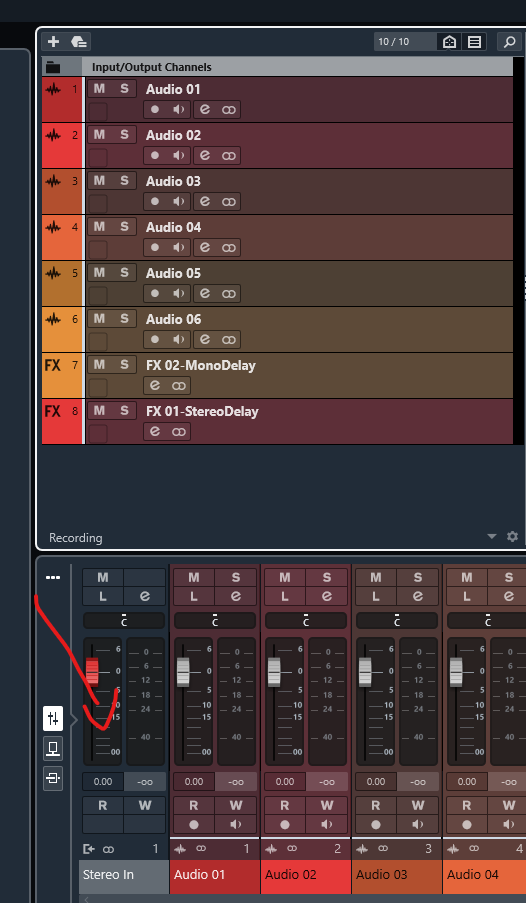Enable record on the Audio 02 track

click(x=154, y=155)
